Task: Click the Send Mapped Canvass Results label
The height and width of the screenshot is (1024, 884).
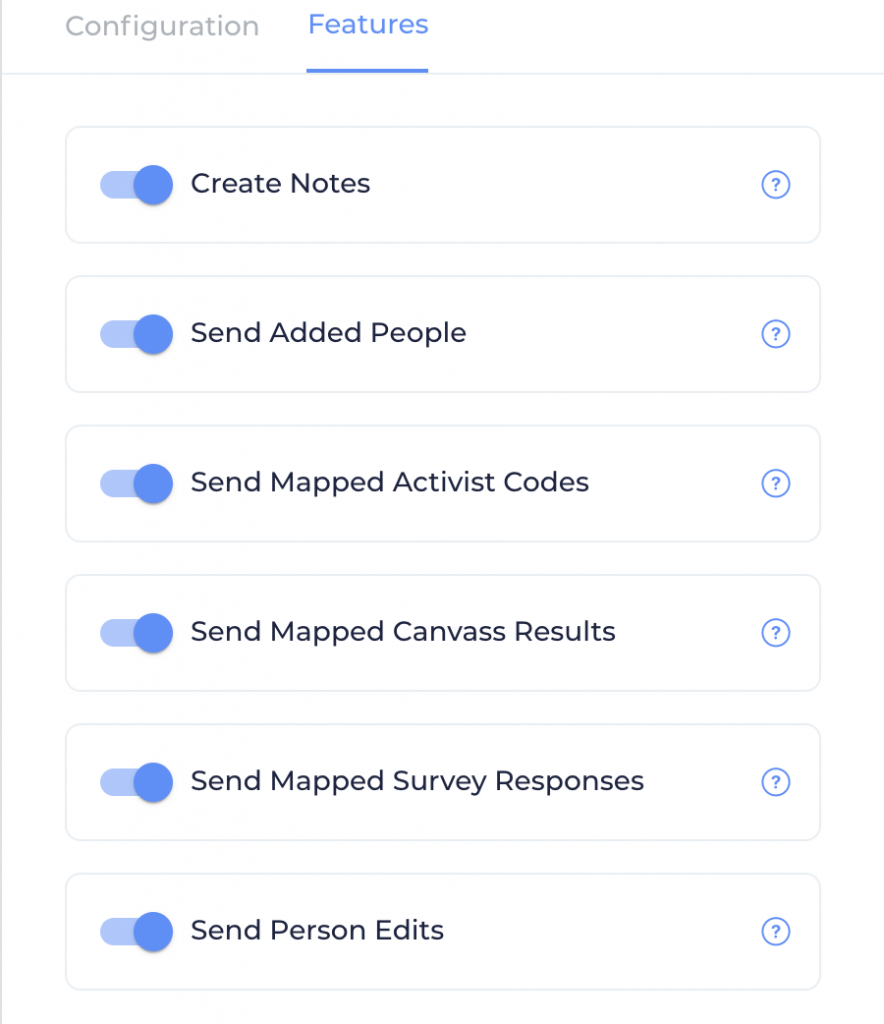Action: coord(403,632)
